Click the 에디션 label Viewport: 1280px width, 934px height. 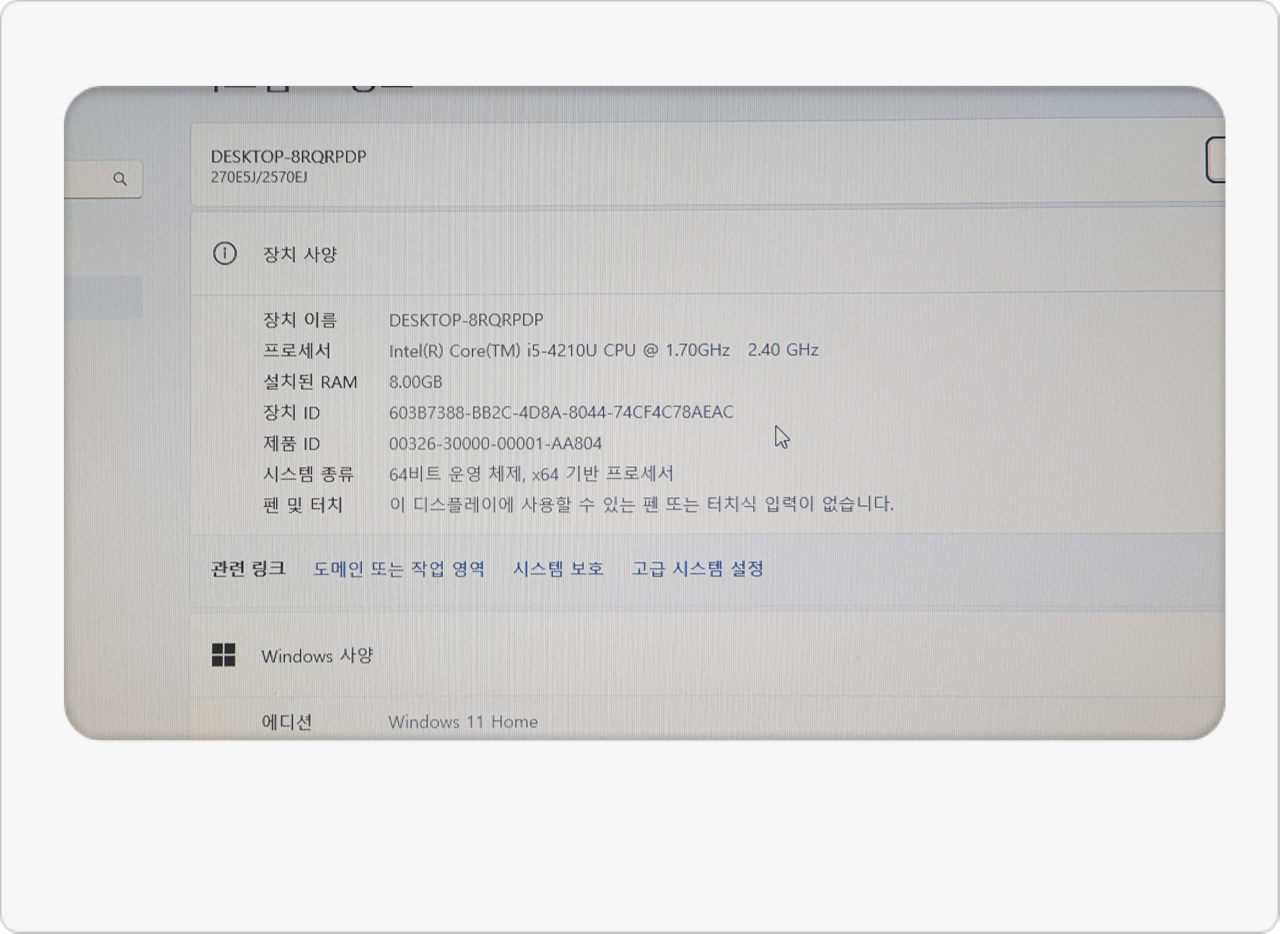[x=287, y=722]
